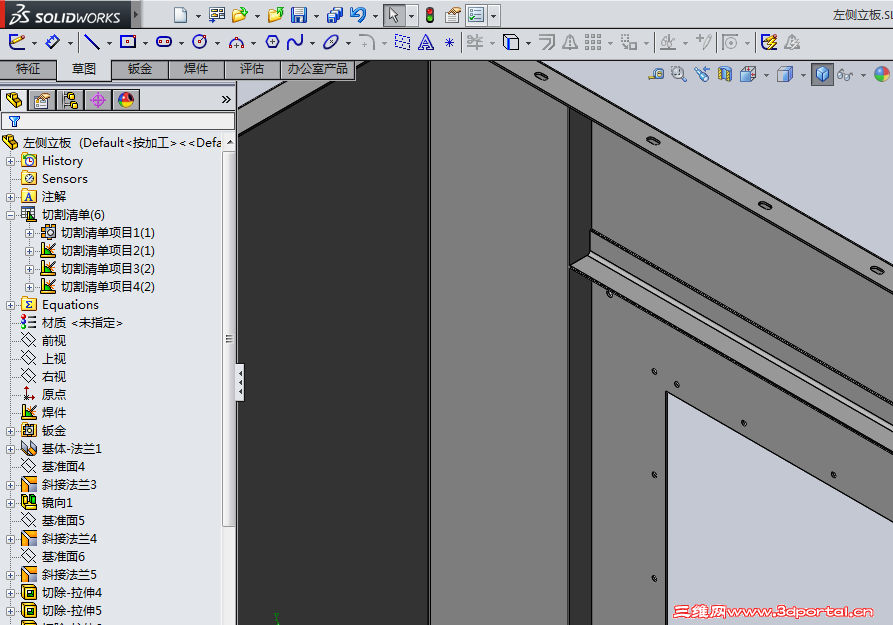Click the feature tree scrollbar

click(230, 339)
